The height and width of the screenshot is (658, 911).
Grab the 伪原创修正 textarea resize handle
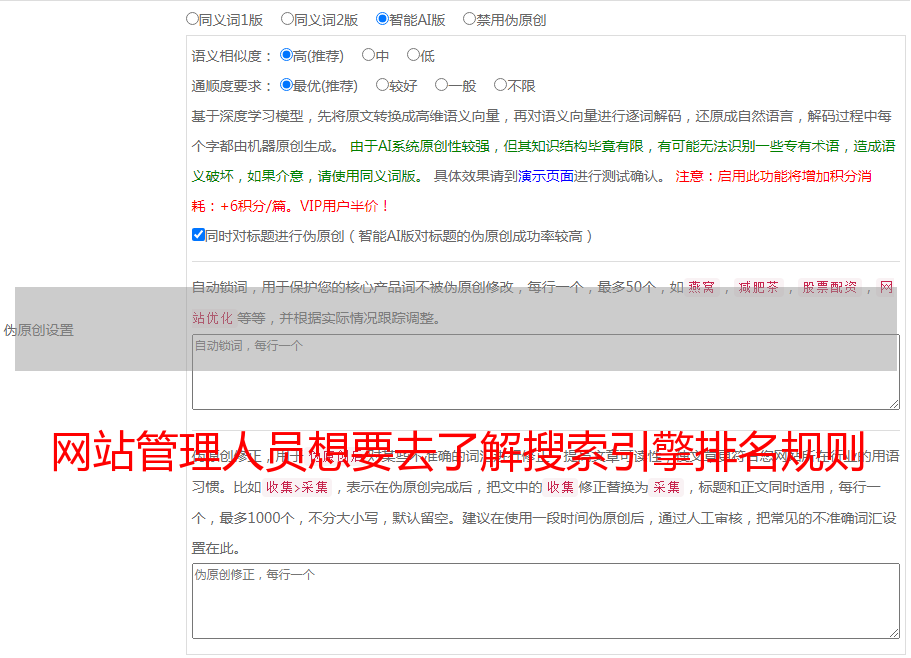pyautogui.click(x=894, y=632)
